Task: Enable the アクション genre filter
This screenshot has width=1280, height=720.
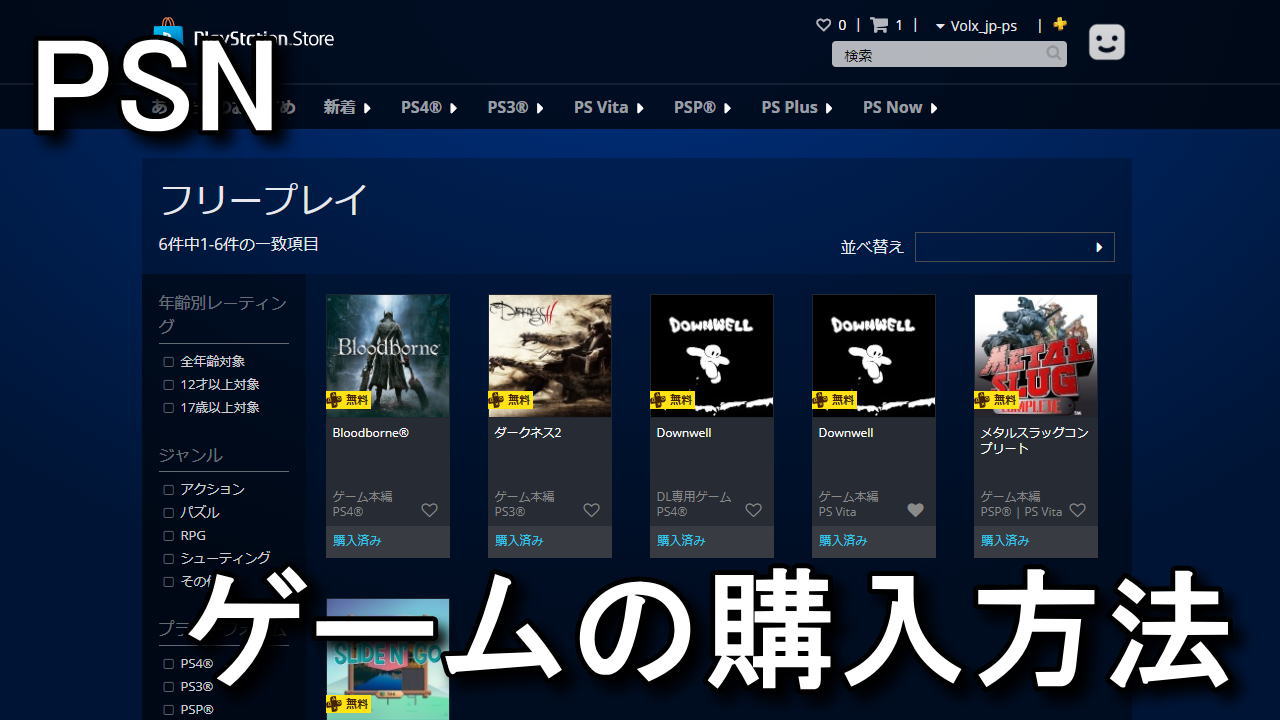Action: coord(169,490)
